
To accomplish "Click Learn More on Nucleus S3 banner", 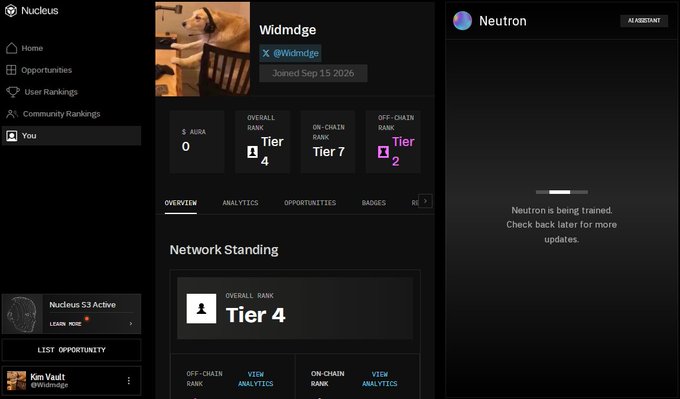I will [65, 324].
